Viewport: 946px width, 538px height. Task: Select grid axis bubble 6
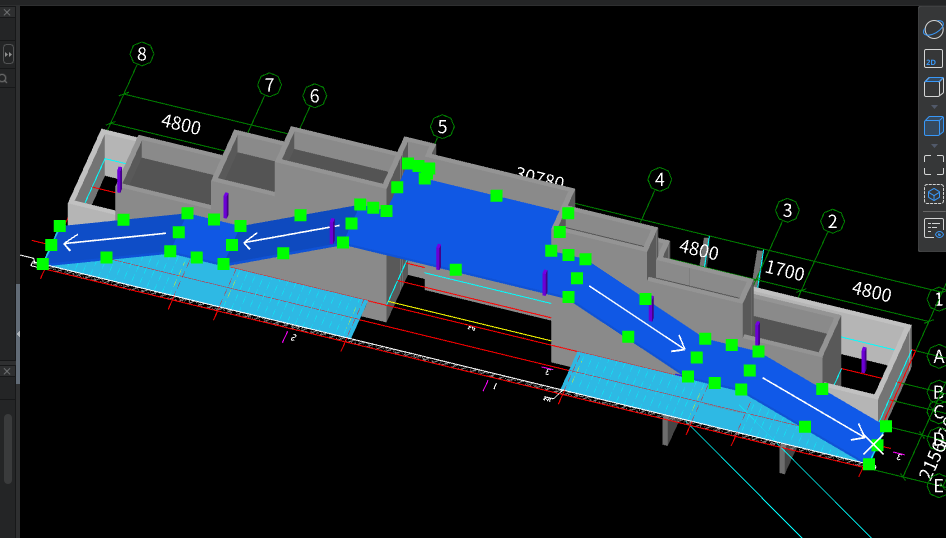pyautogui.click(x=314, y=96)
